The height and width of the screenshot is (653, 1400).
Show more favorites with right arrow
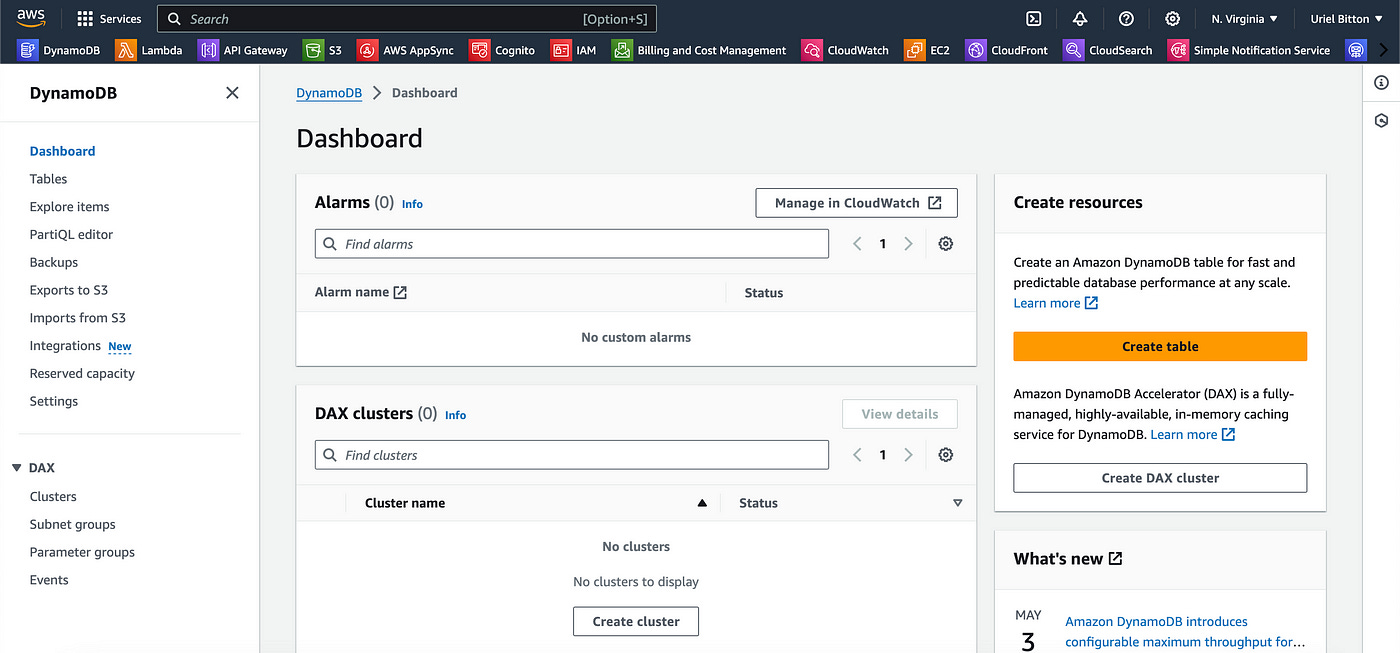(x=1384, y=50)
